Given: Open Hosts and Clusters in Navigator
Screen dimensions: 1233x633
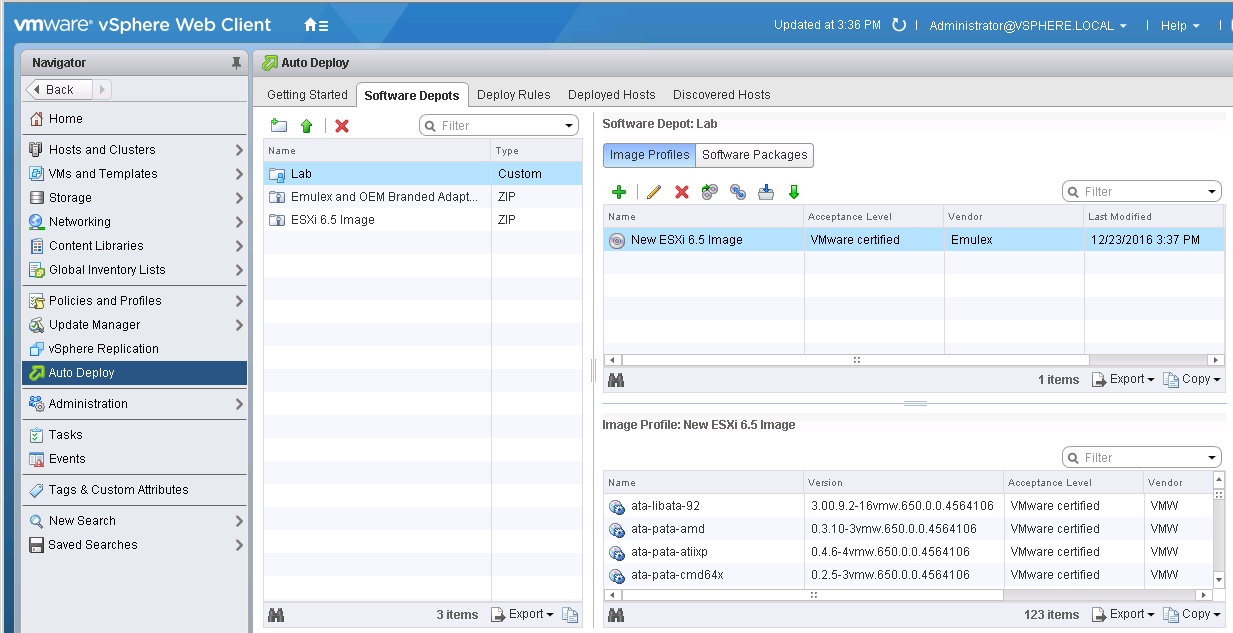Looking at the screenshot, I should (x=102, y=150).
